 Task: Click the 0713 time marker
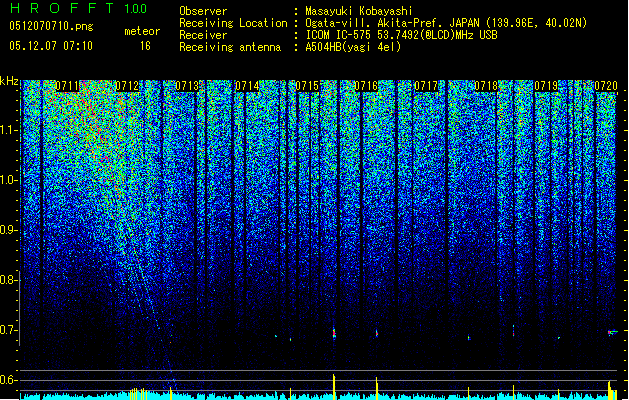[187, 86]
